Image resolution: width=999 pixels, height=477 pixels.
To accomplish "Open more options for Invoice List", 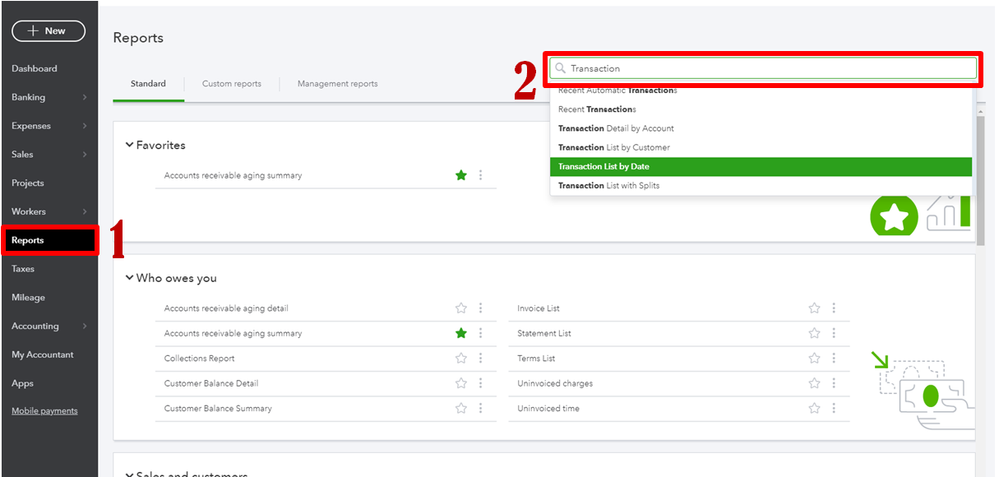I will click(x=833, y=308).
